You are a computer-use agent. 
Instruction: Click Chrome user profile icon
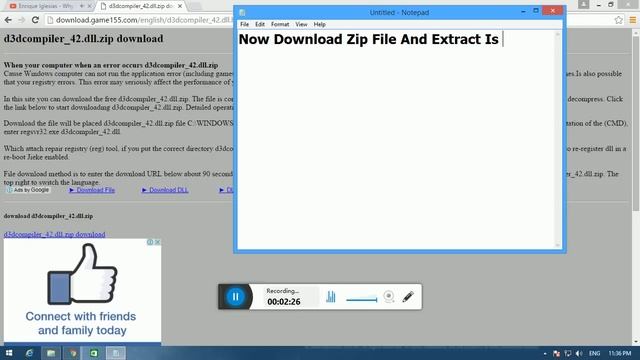click(584, 4)
